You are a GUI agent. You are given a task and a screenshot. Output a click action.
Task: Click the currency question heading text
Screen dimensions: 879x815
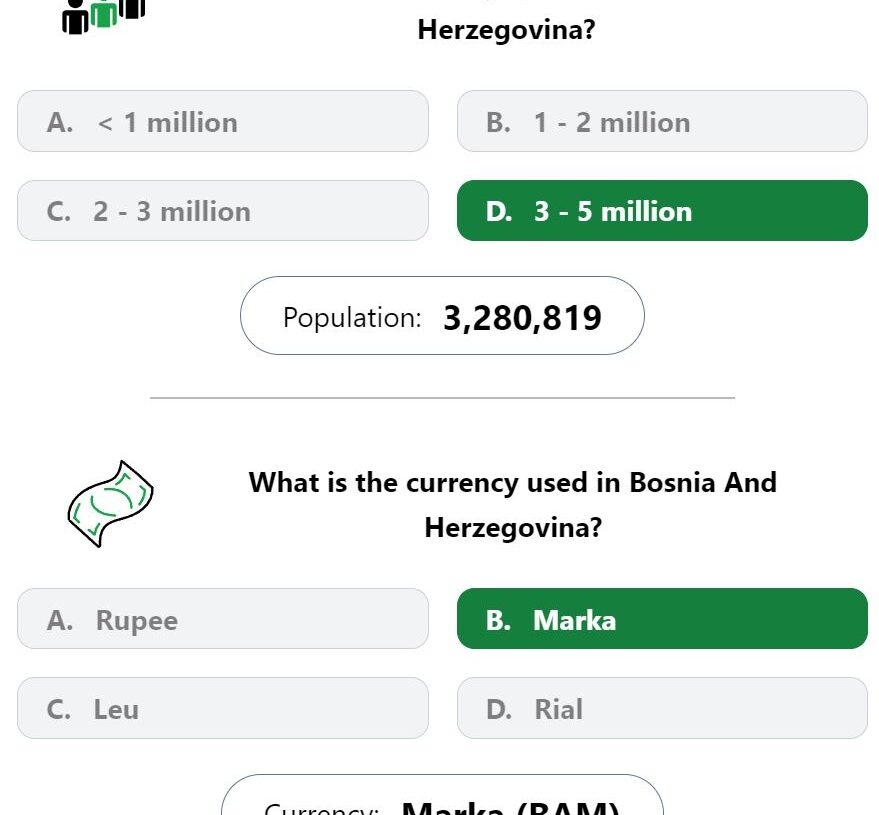point(513,504)
